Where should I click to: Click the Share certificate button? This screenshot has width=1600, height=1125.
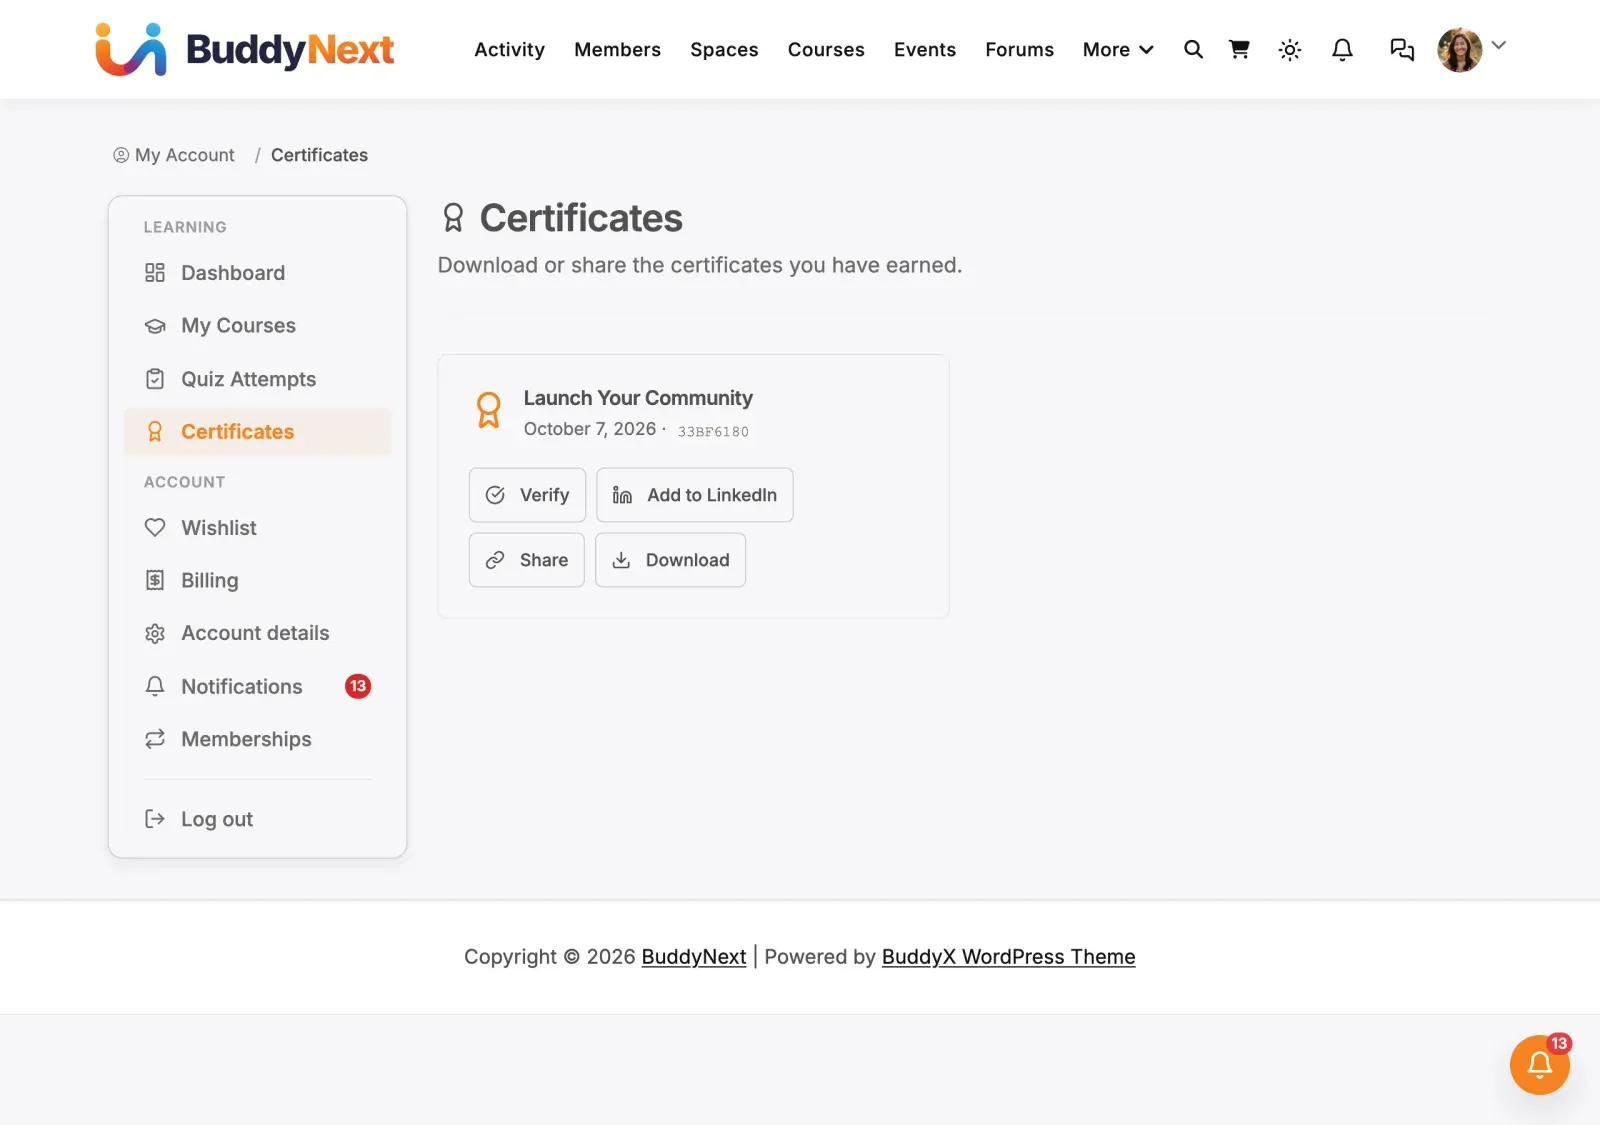527,560
